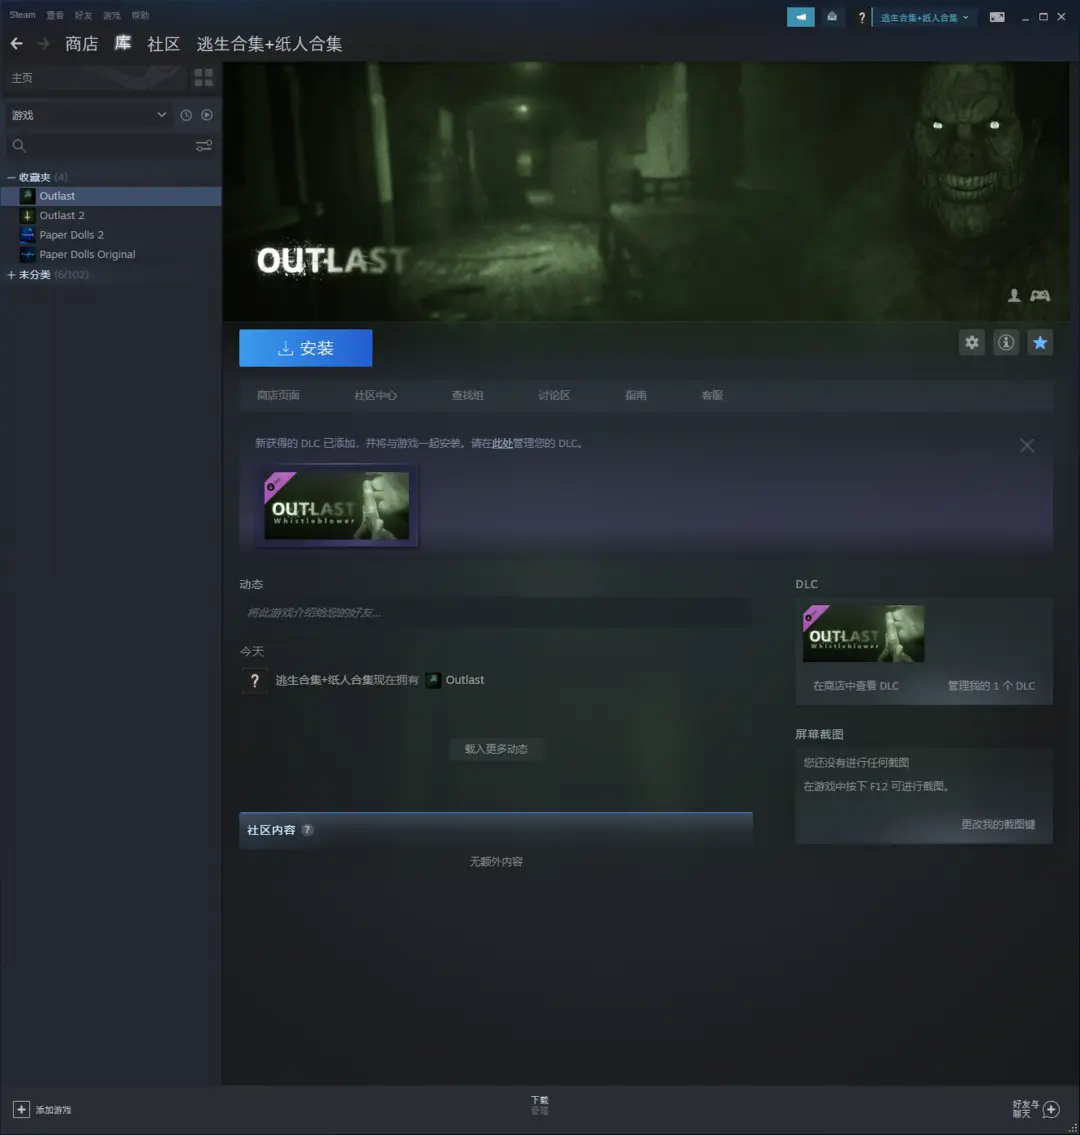
Task: Click the back navigation arrow
Action: pos(17,44)
